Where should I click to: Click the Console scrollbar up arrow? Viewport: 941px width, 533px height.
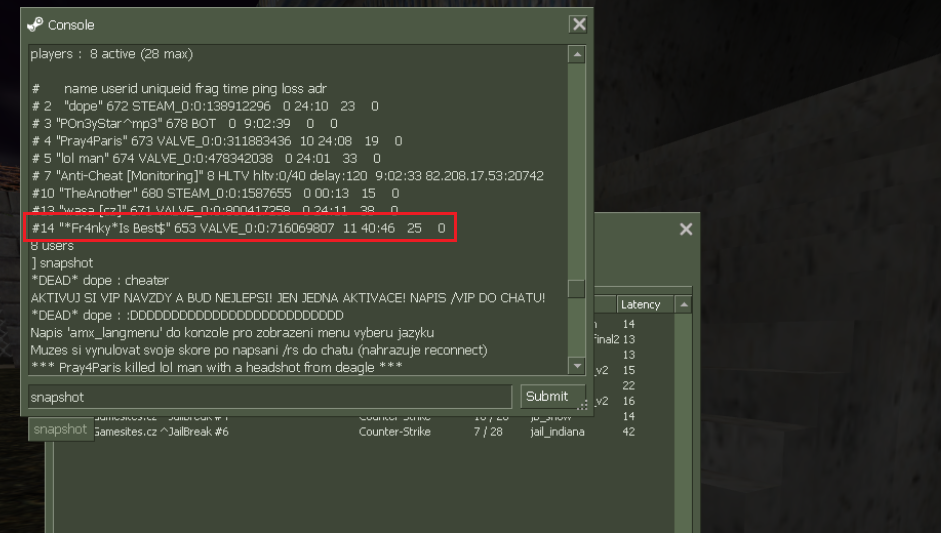tap(577, 55)
